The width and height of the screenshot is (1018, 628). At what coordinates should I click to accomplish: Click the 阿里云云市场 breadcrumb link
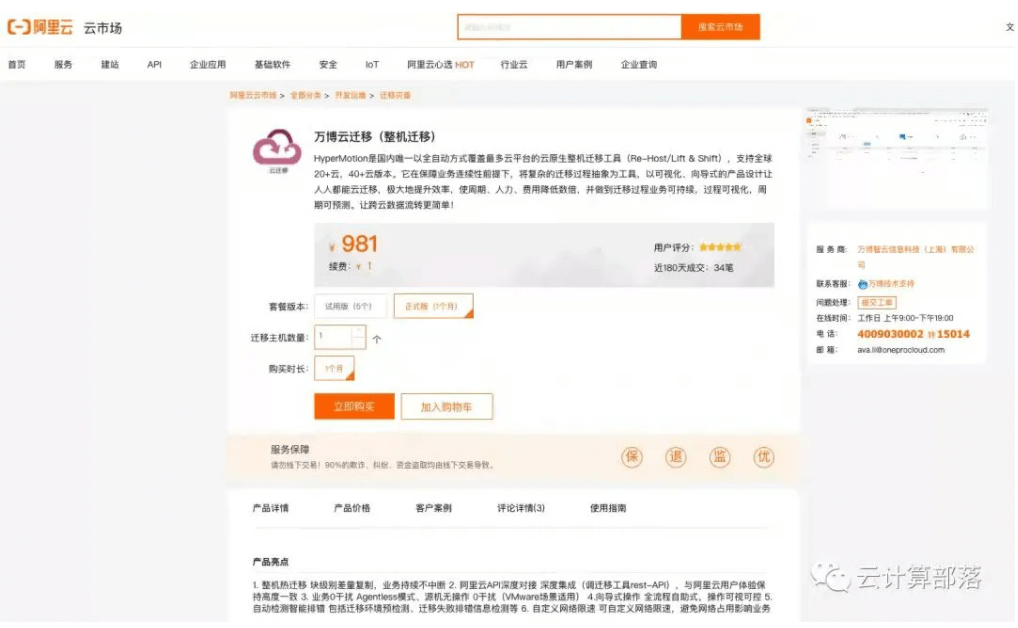pyautogui.click(x=253, y=95)
